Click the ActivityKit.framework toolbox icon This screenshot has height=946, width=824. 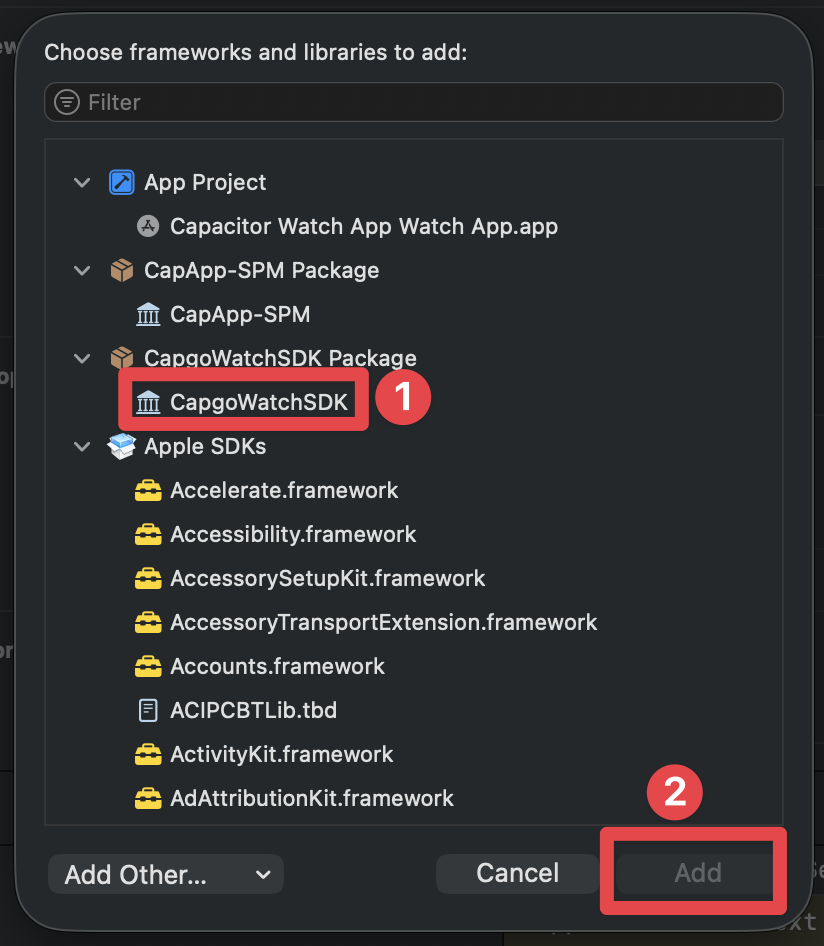pos(148,755)
